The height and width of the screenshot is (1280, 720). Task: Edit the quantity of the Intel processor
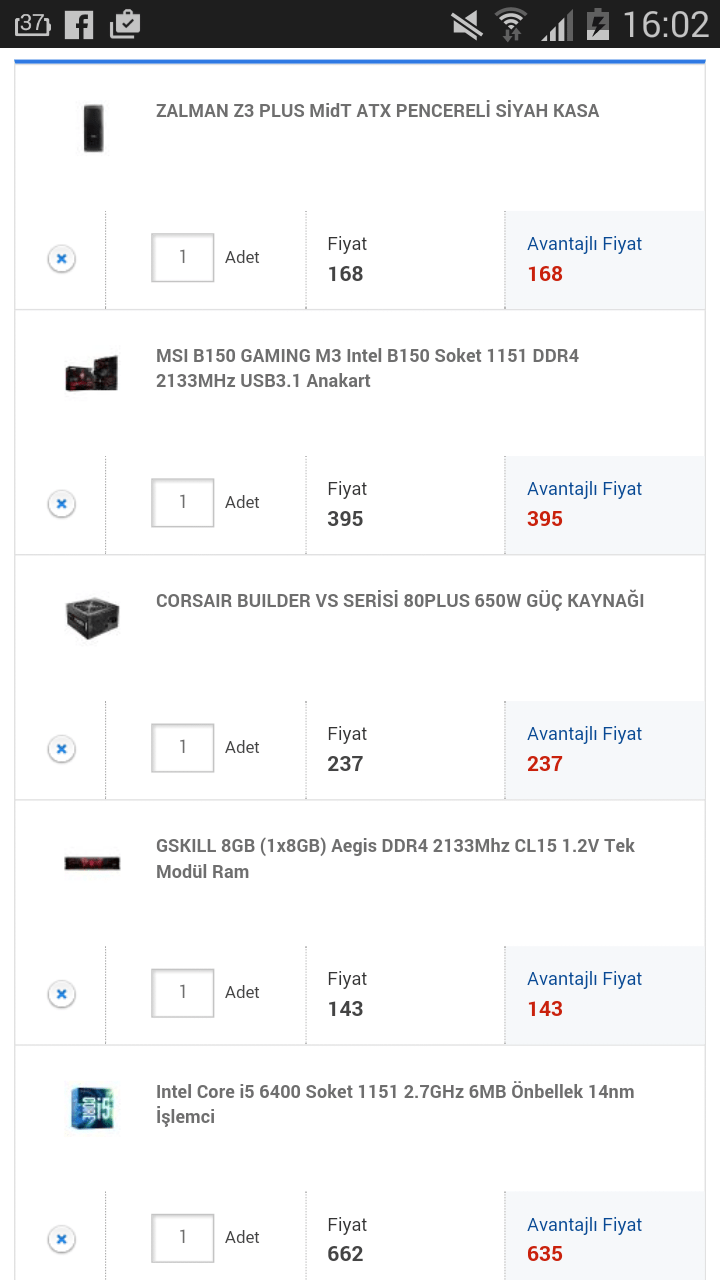pos(182,1237)
